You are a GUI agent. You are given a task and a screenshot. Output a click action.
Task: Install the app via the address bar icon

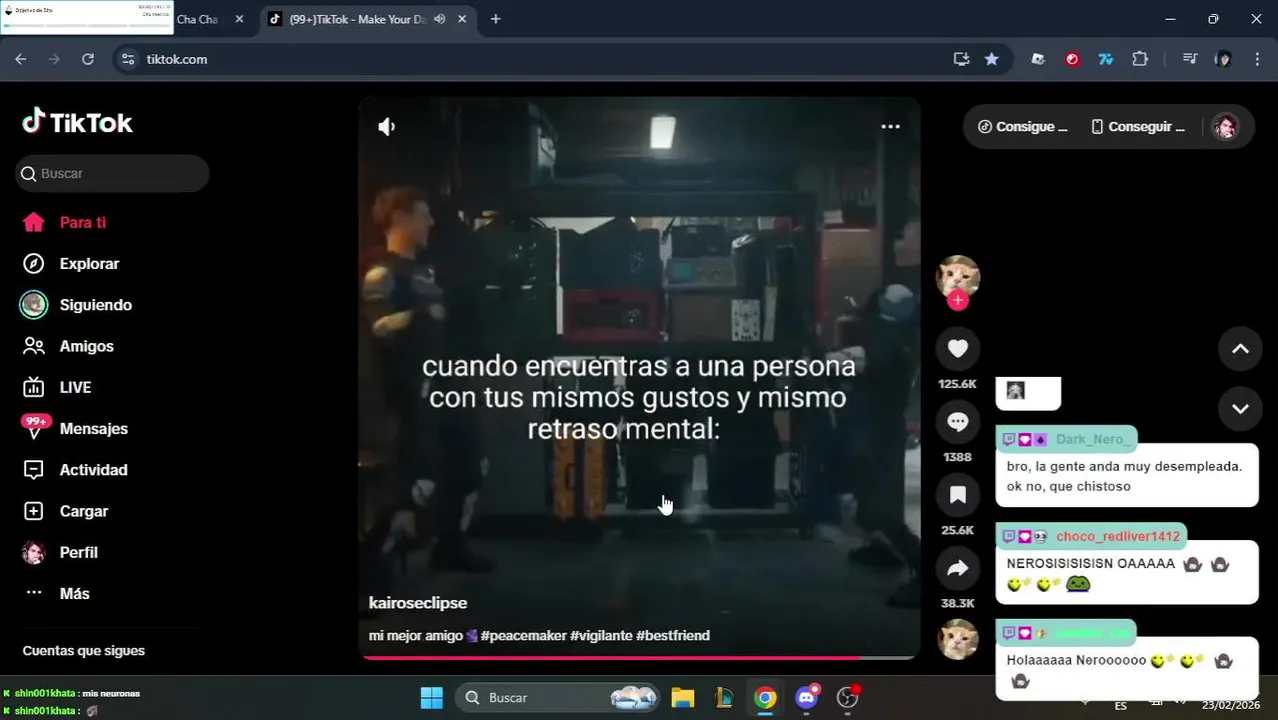[x=961, y=59]
